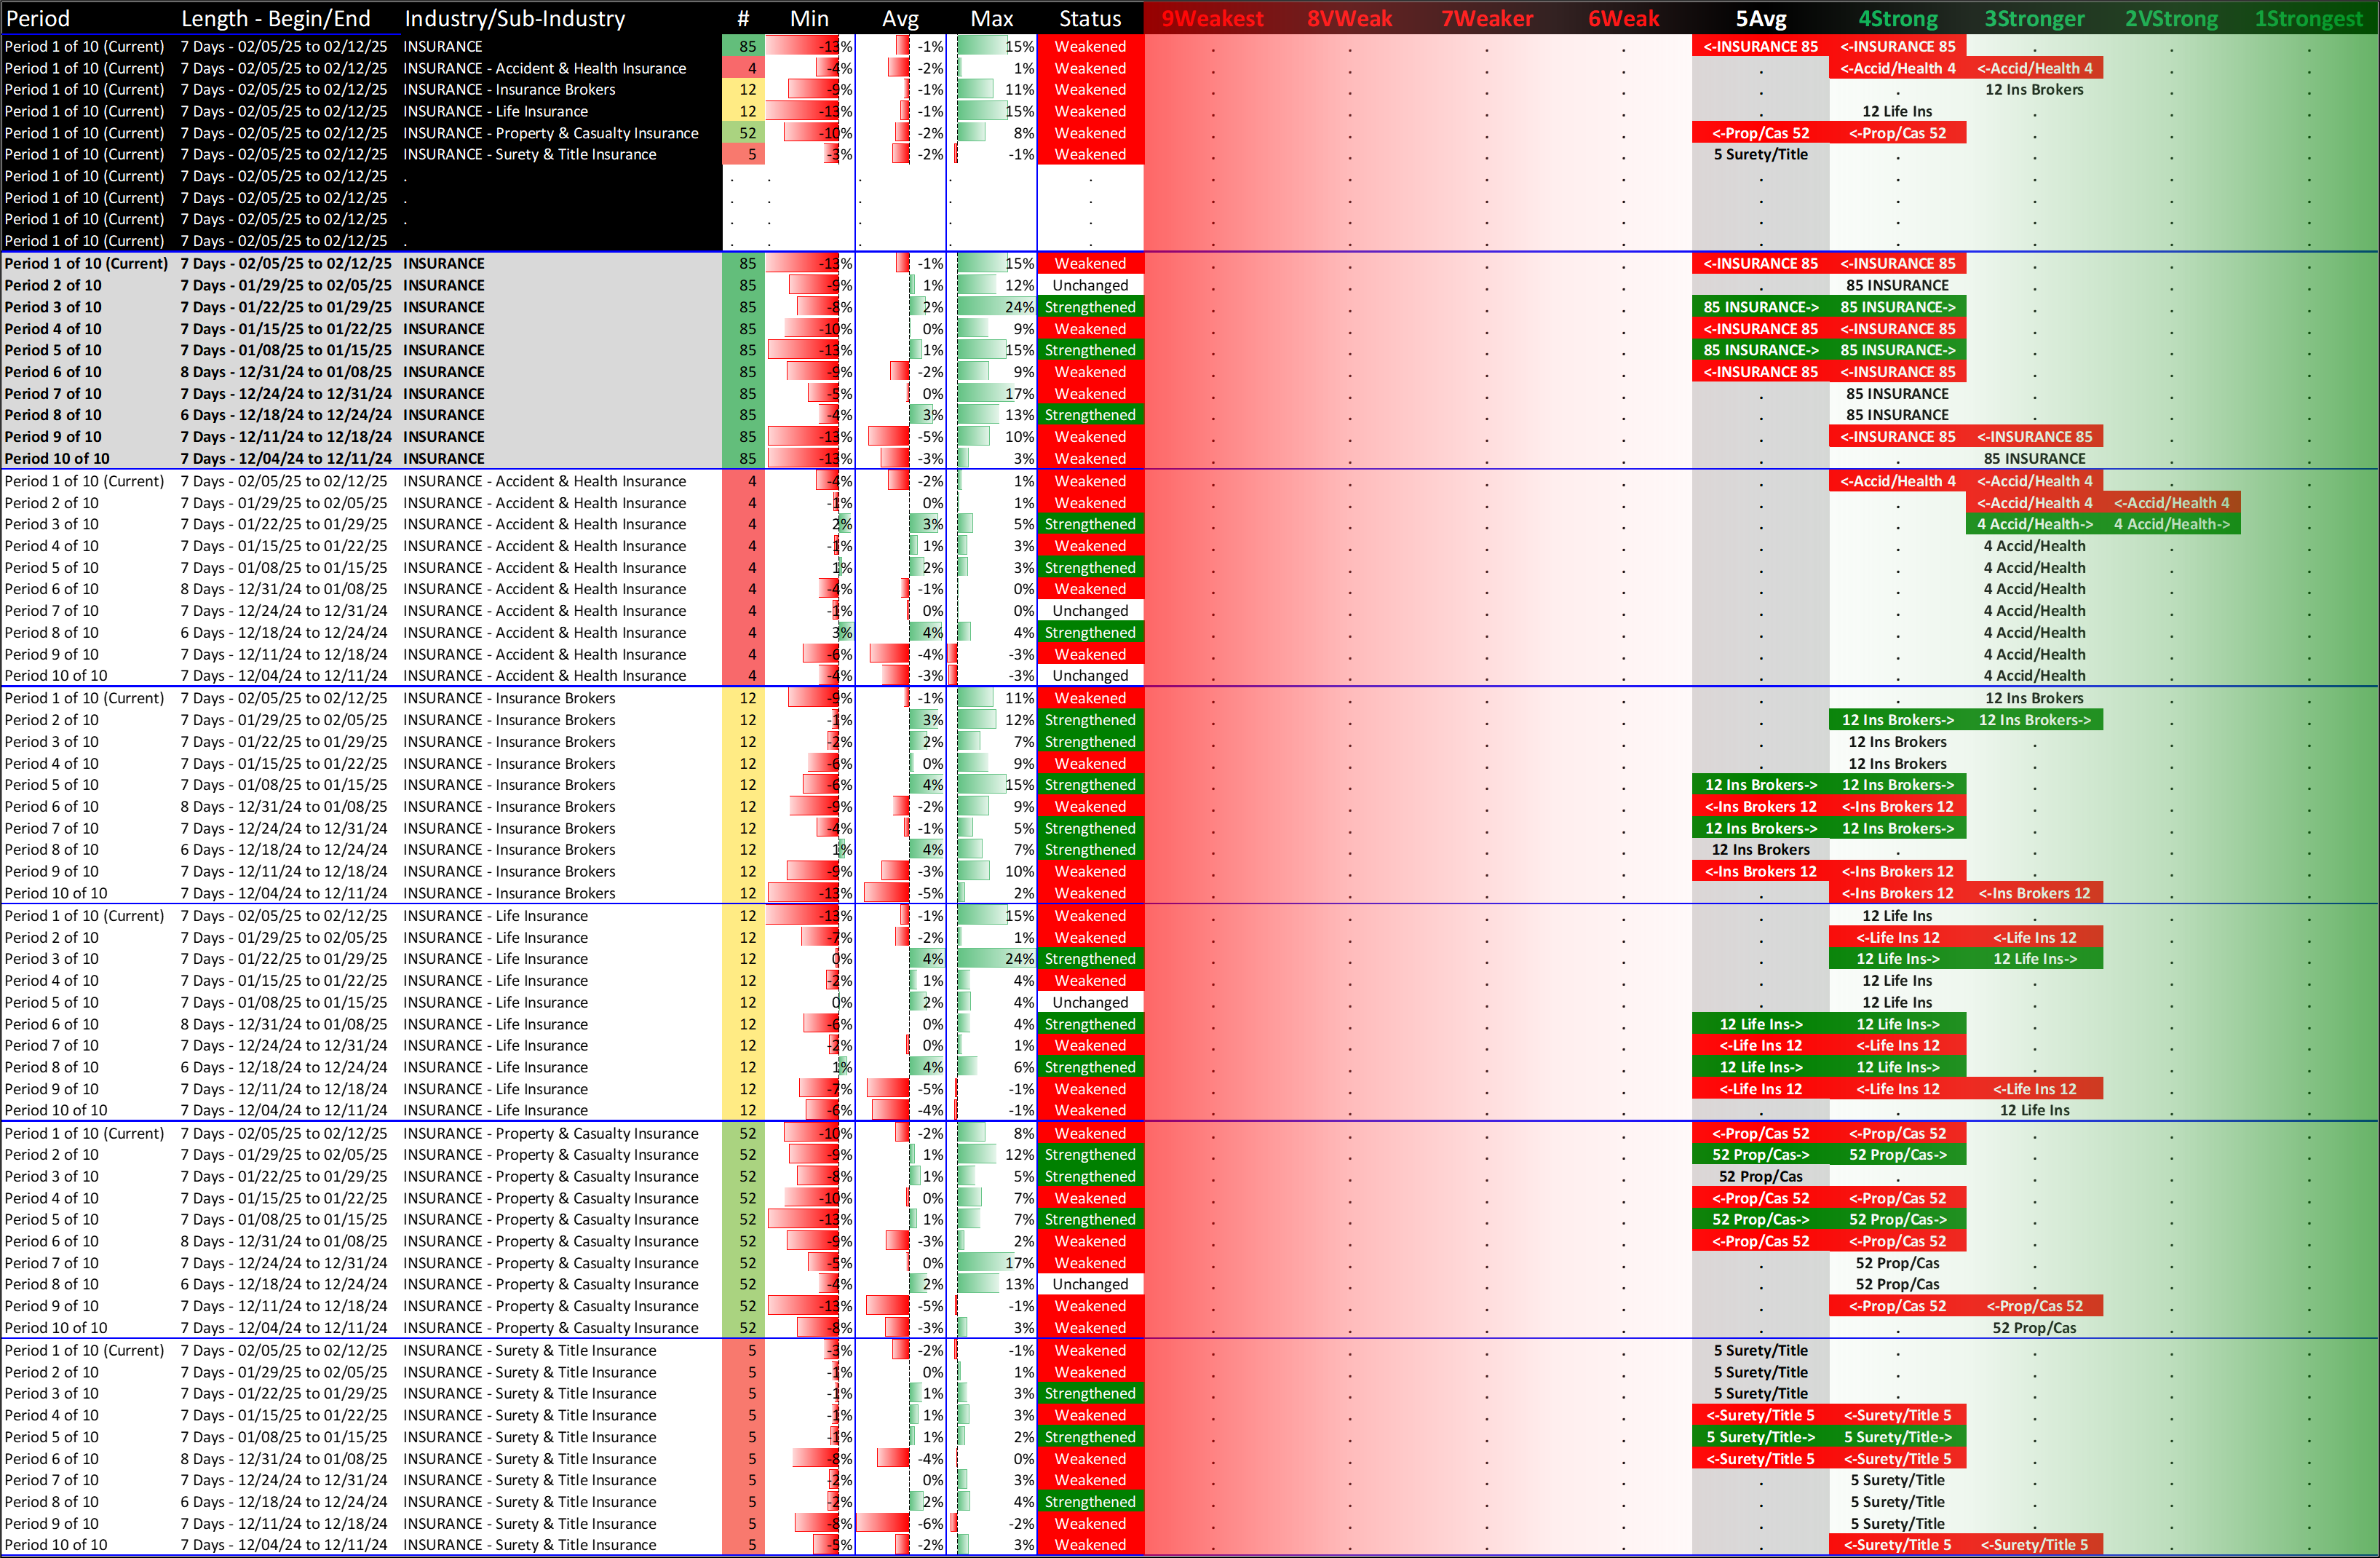Select '12 Life Ins' cell under 3Stronger column
Image resolution: width=2380 pixels, height=1558 pixels.
[2034, 1110]
